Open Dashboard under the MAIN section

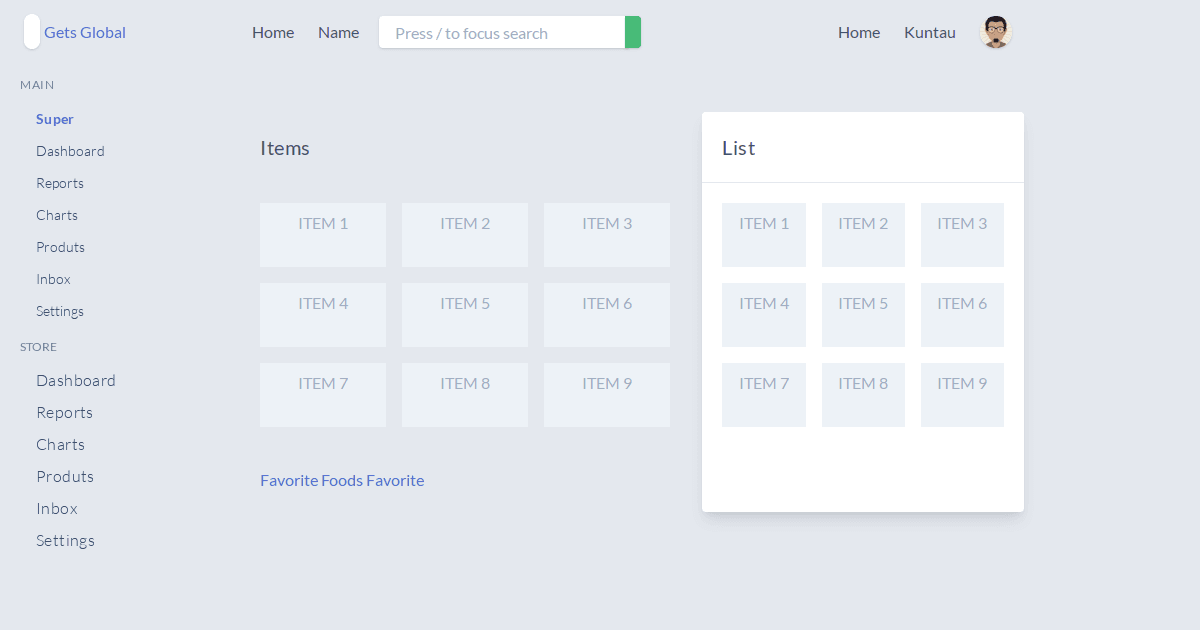(70, 151)
